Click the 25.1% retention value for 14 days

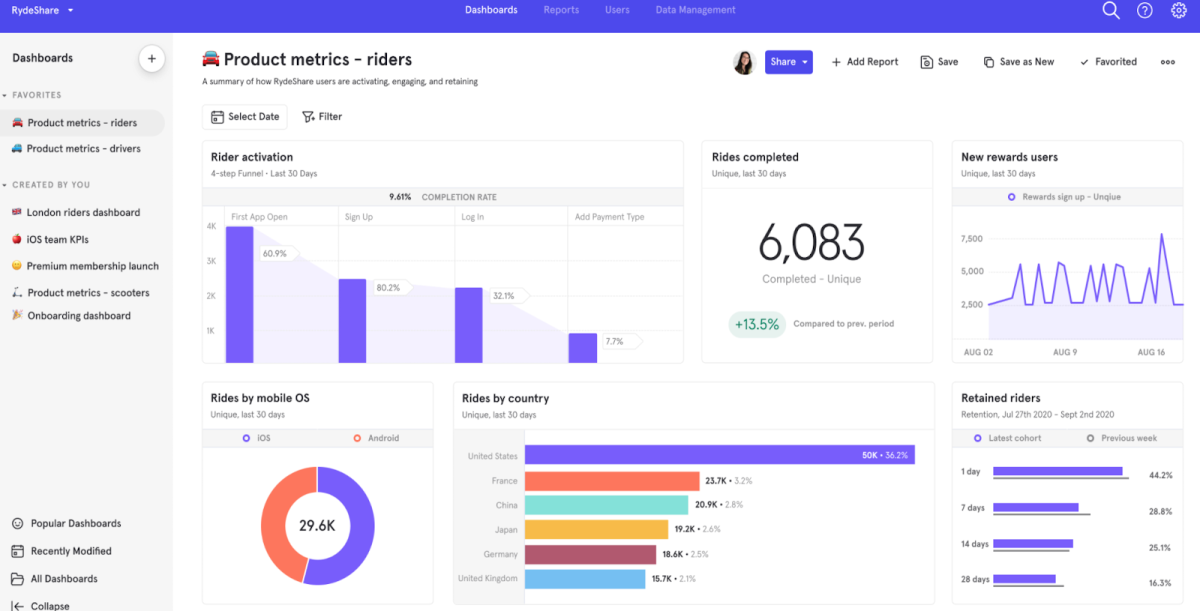(1161, 547)
